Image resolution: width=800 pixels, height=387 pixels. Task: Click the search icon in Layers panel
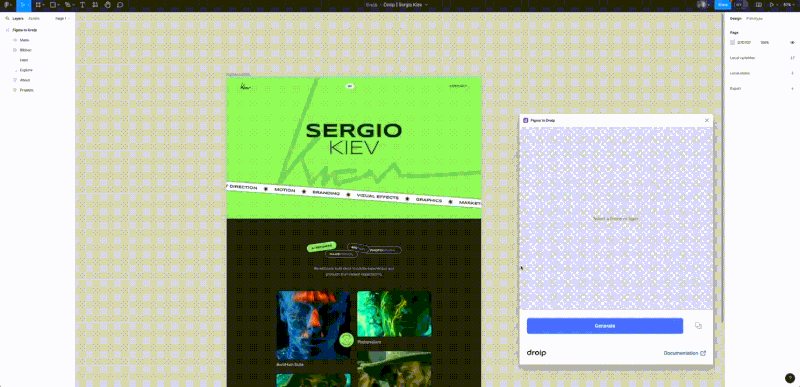[7, 18]
